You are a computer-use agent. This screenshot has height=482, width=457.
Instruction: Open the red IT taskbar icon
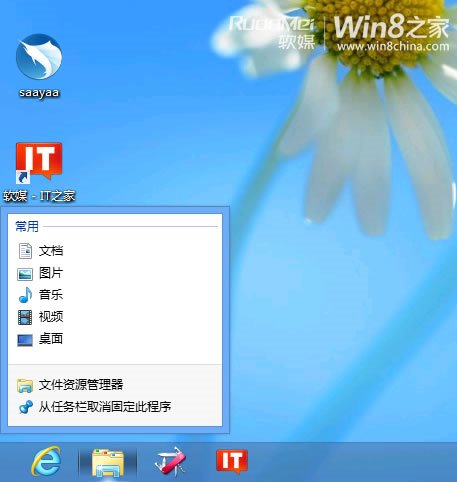click(232, 461)
